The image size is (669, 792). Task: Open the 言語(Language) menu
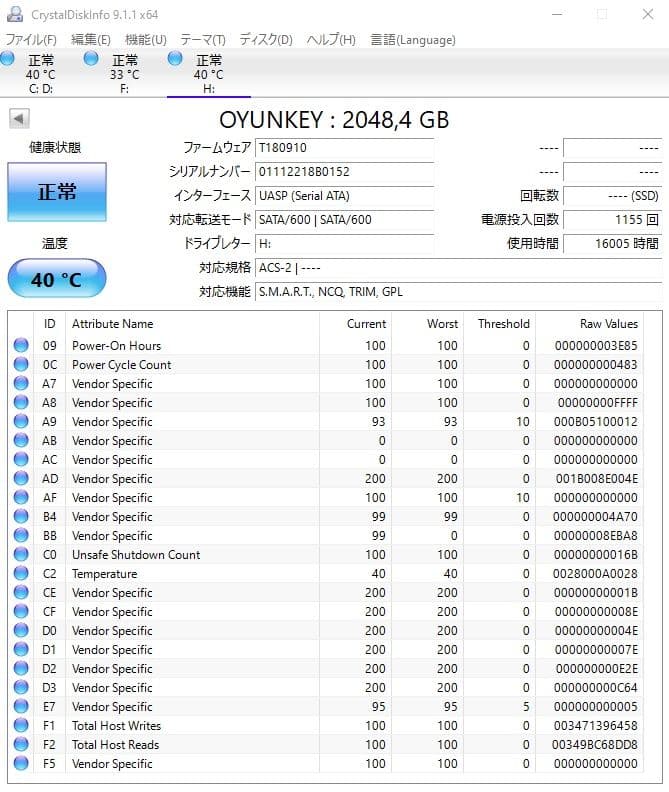click(413, 39)
